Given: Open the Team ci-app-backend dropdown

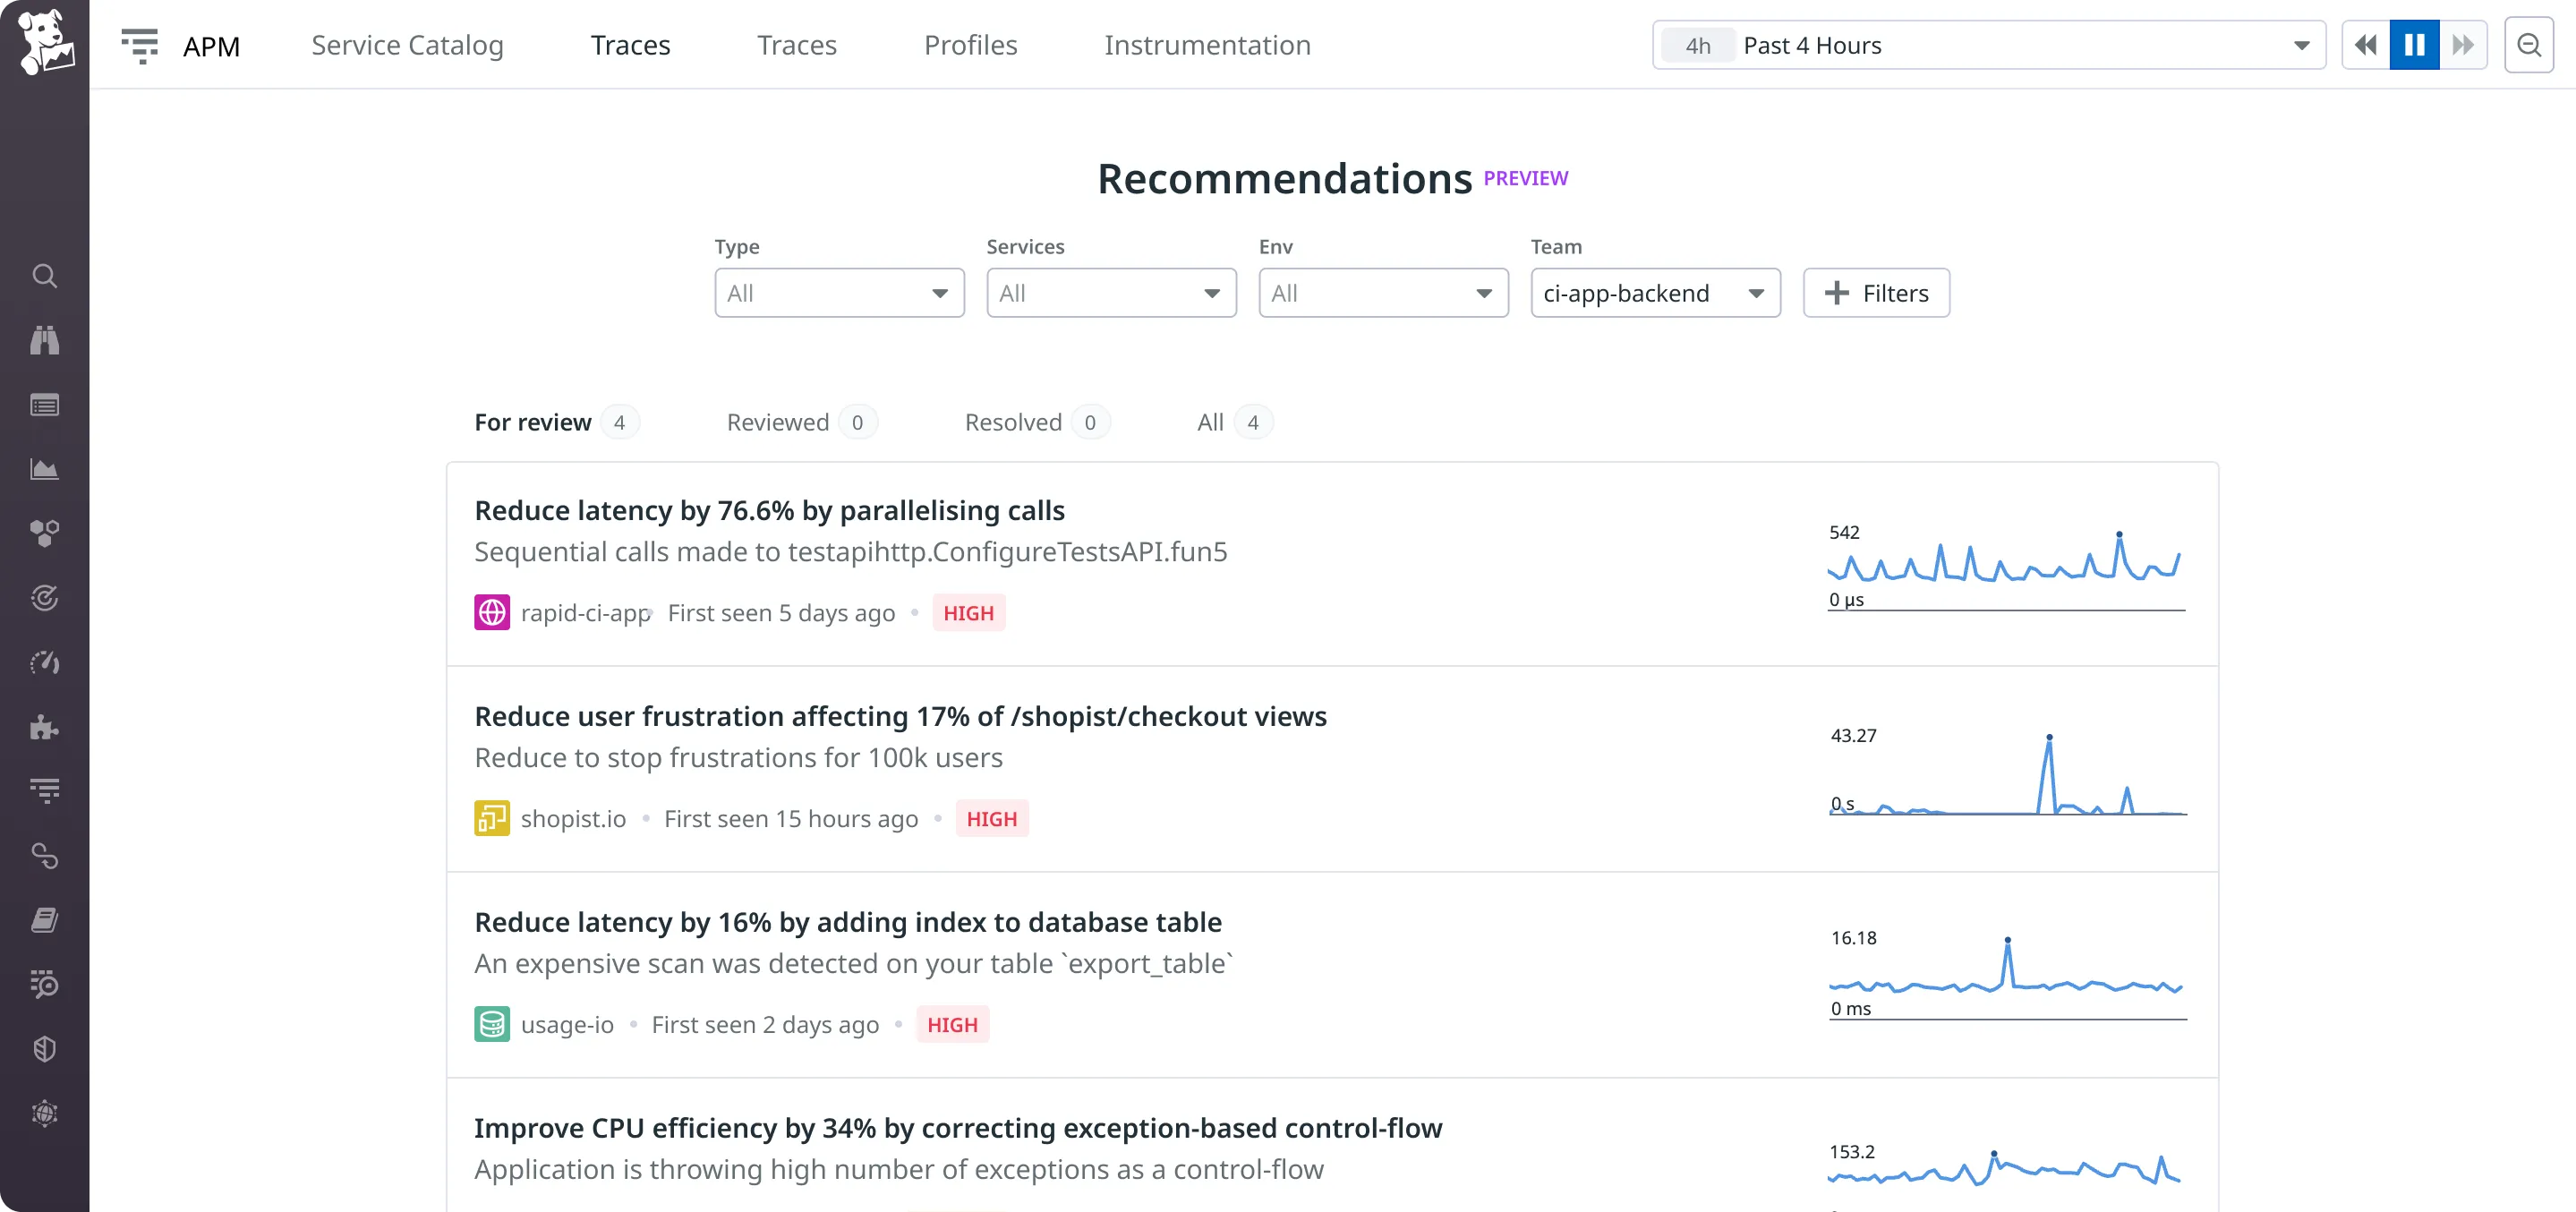Looking at the screenshot, I should coord(1655,293).
